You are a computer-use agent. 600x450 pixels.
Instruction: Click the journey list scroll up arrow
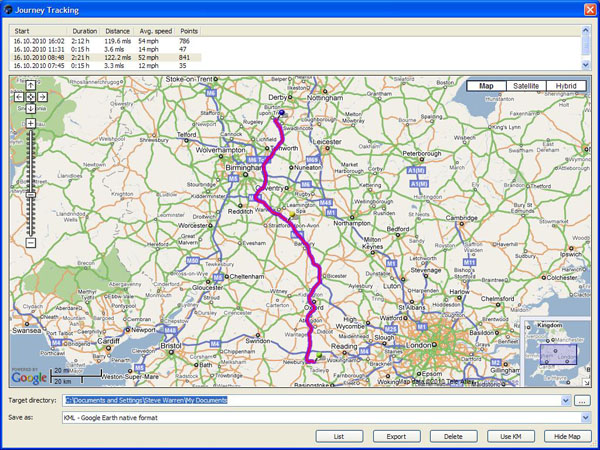tap(585, 30)
